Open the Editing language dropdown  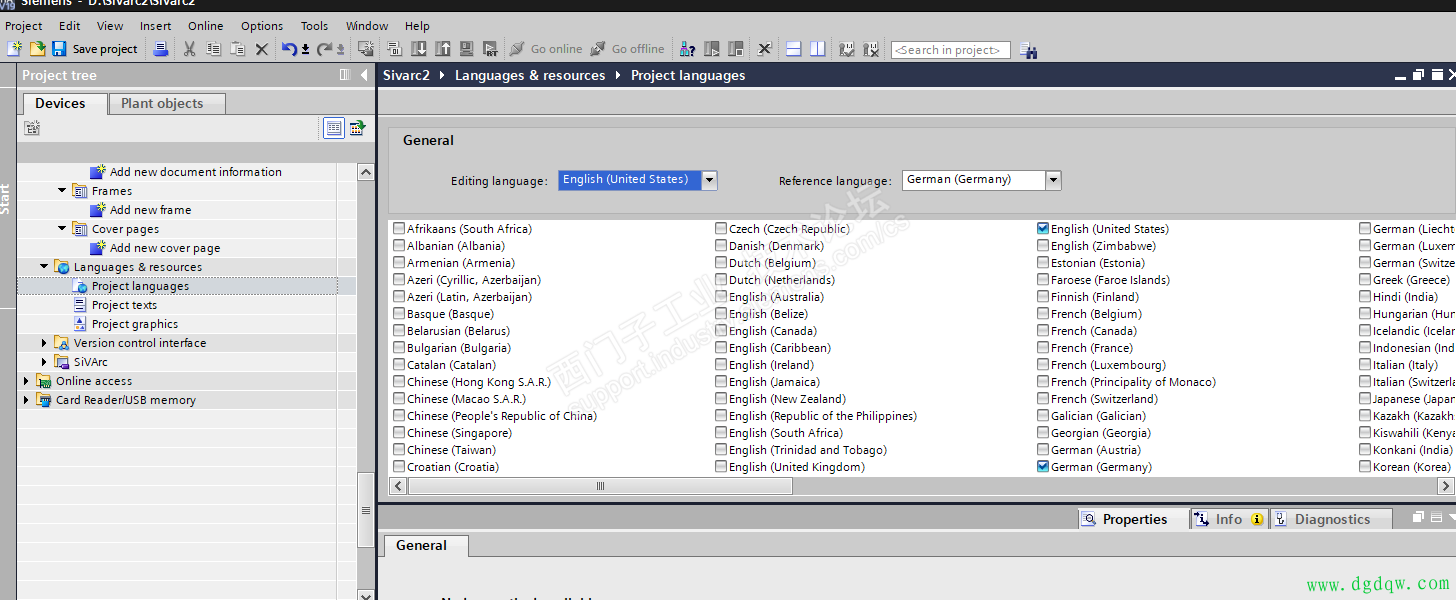(x=709, y=180)
